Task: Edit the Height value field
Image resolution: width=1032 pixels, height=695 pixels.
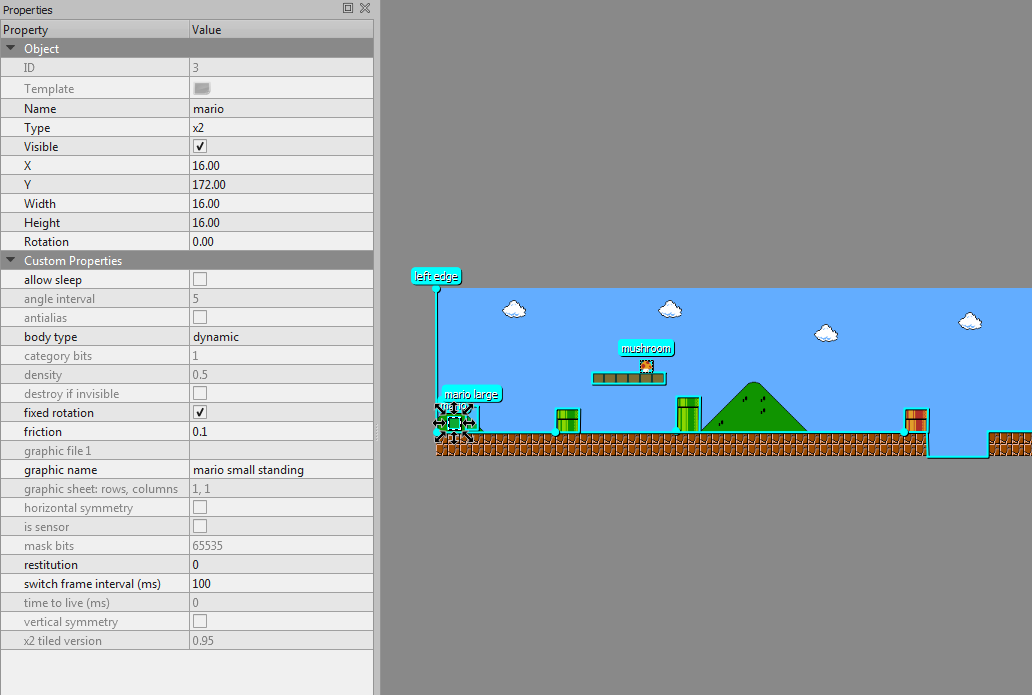Action: (282, 223)
